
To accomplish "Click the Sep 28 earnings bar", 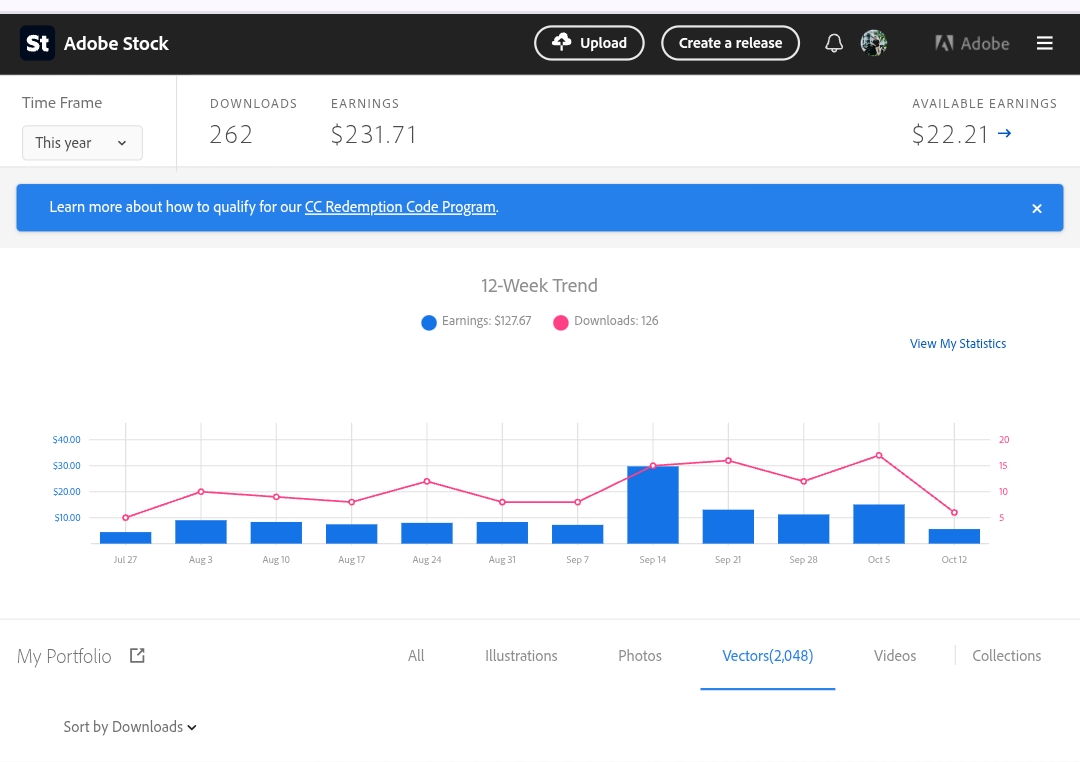I will pos(804,529).
